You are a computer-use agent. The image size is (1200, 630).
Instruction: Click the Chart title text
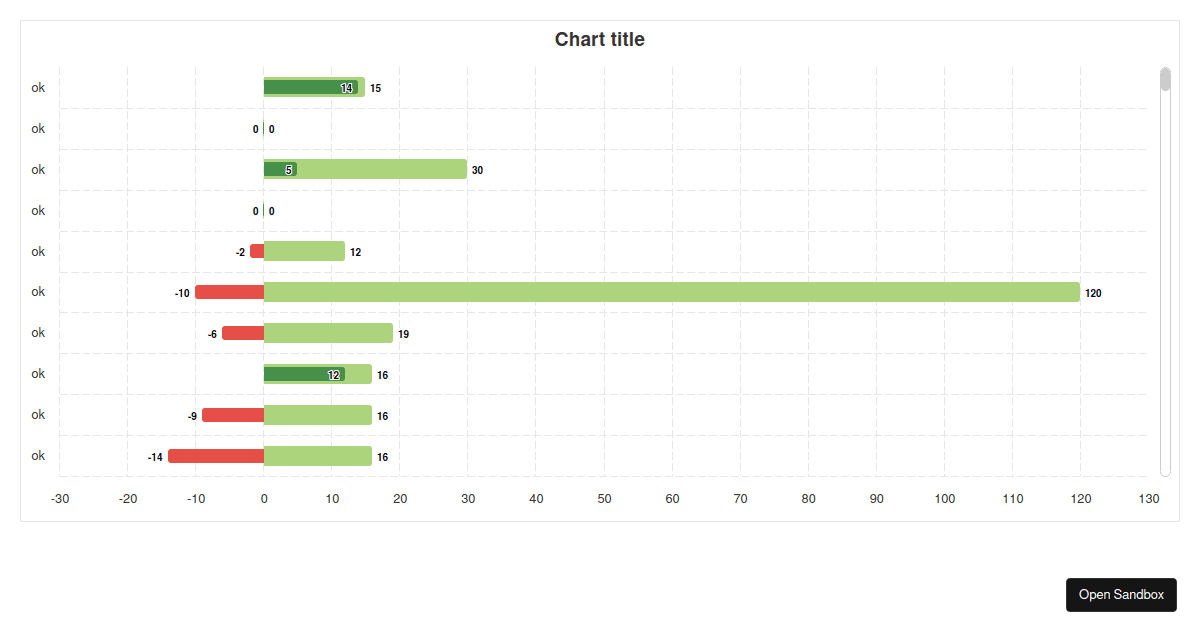tap(599, 39)
